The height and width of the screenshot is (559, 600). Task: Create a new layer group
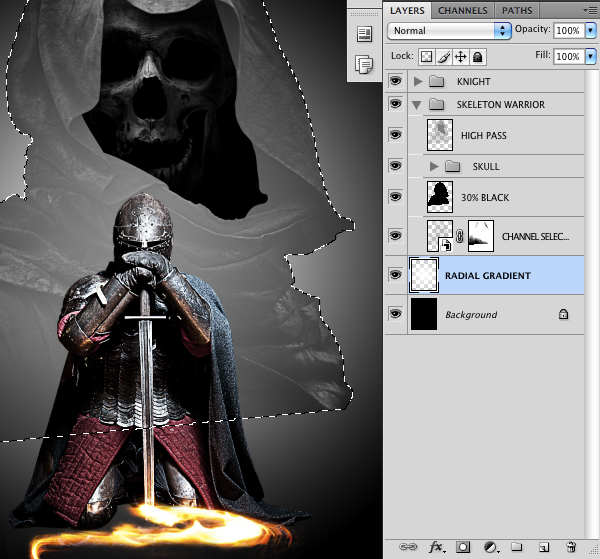(x=517, y=547)
